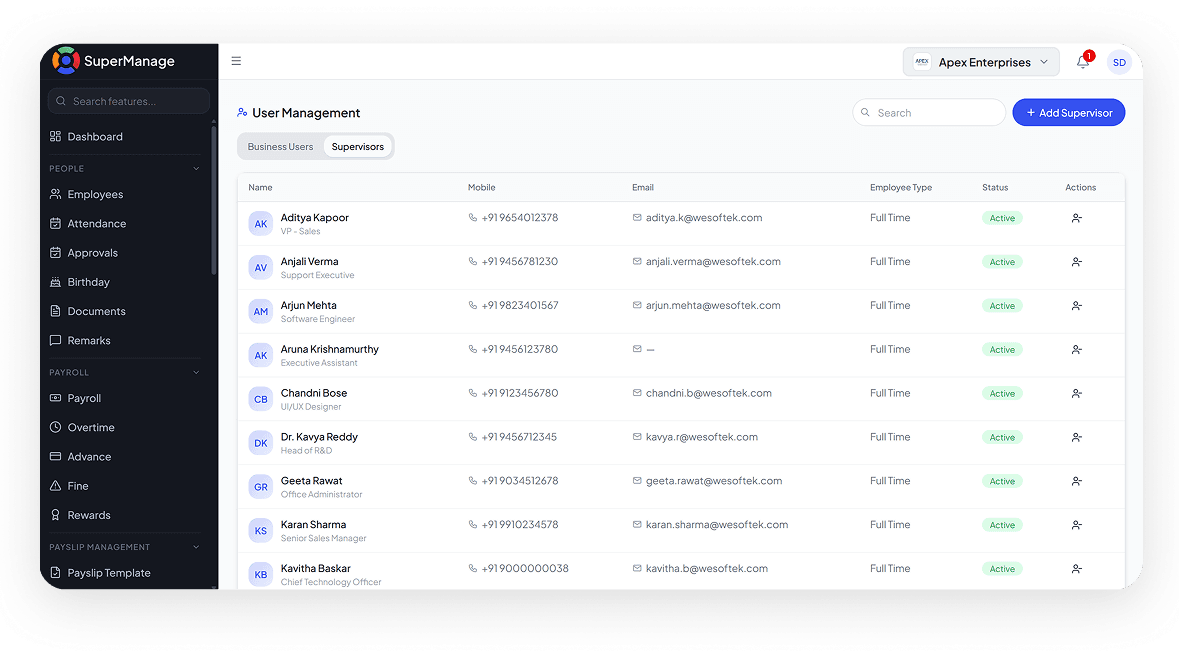
Task: Click the AM avatar of Arjun Mehta
Action: (261, 311)
